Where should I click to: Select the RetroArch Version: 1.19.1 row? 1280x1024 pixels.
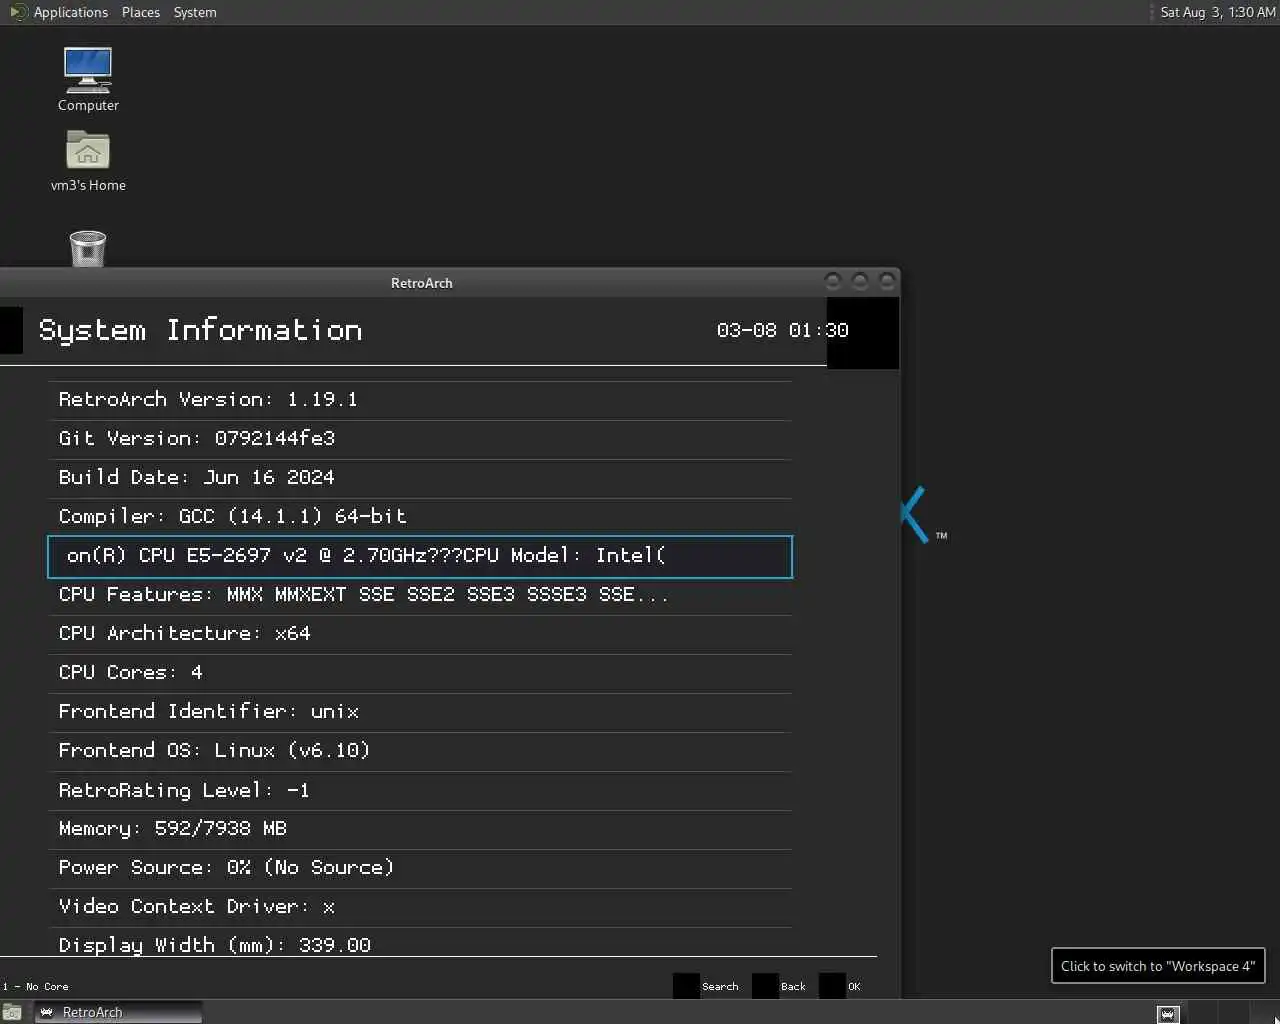coord(420,400)
